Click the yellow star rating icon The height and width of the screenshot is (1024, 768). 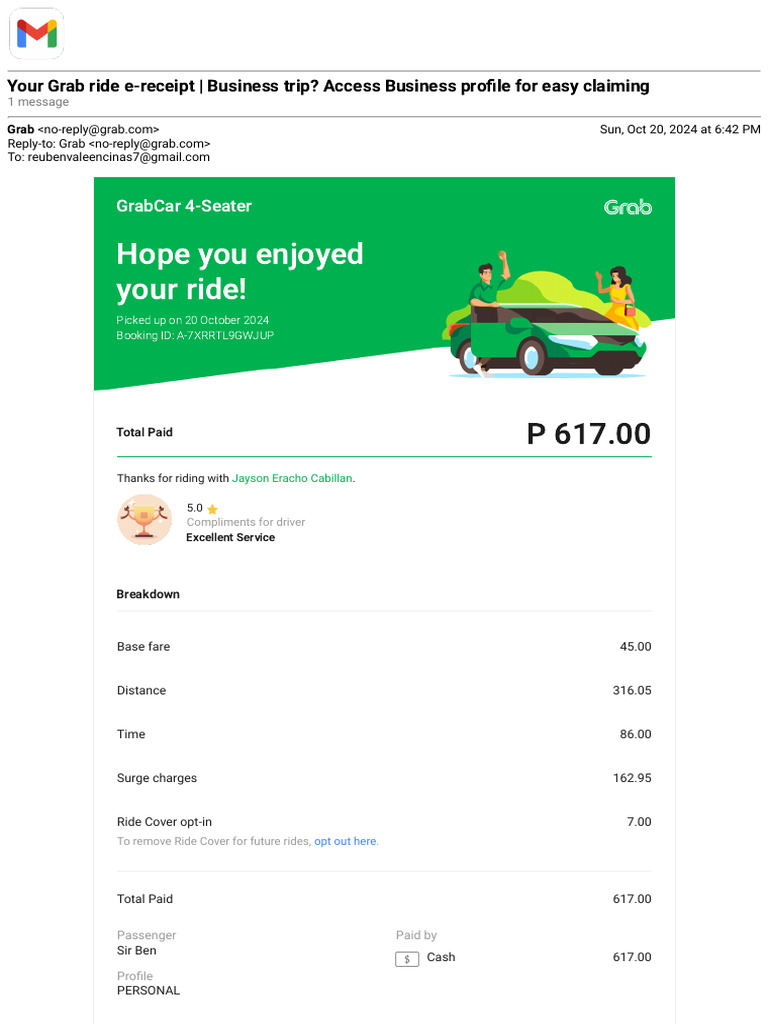pyautogui.click(x=212, y=509)
